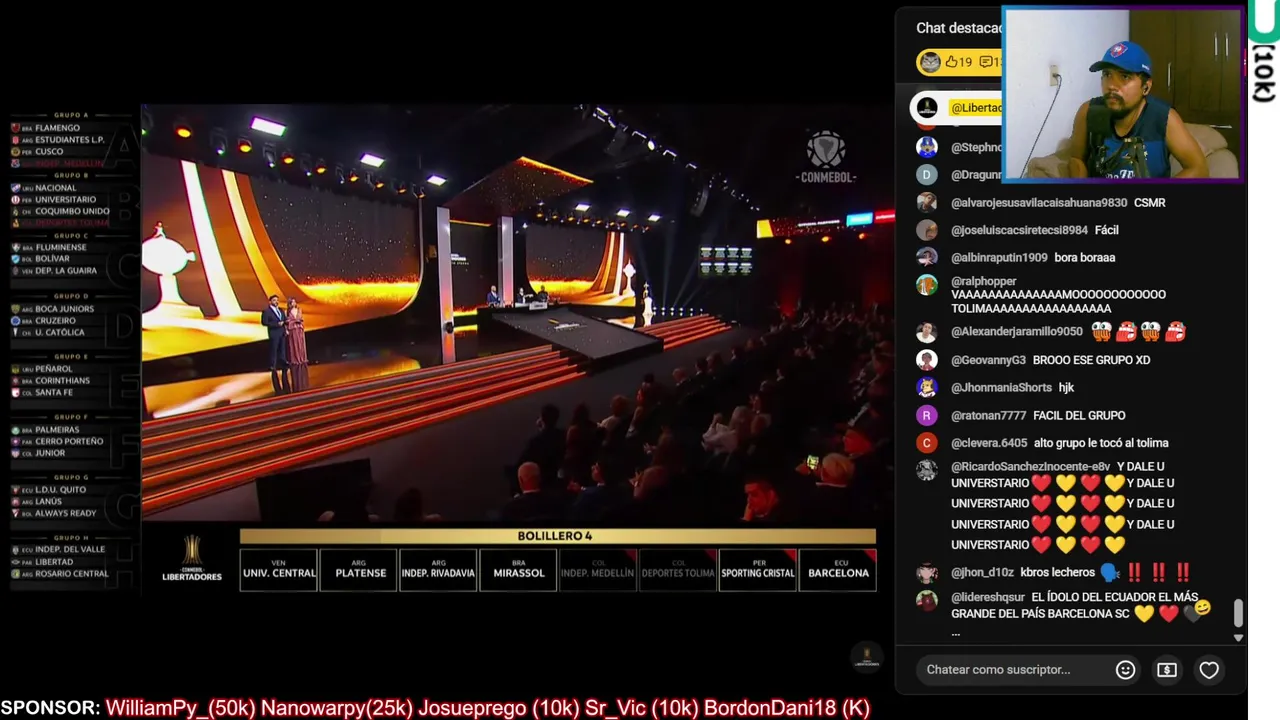Click the purple 'R' avatar of @ratonan7777

[927, 415]
